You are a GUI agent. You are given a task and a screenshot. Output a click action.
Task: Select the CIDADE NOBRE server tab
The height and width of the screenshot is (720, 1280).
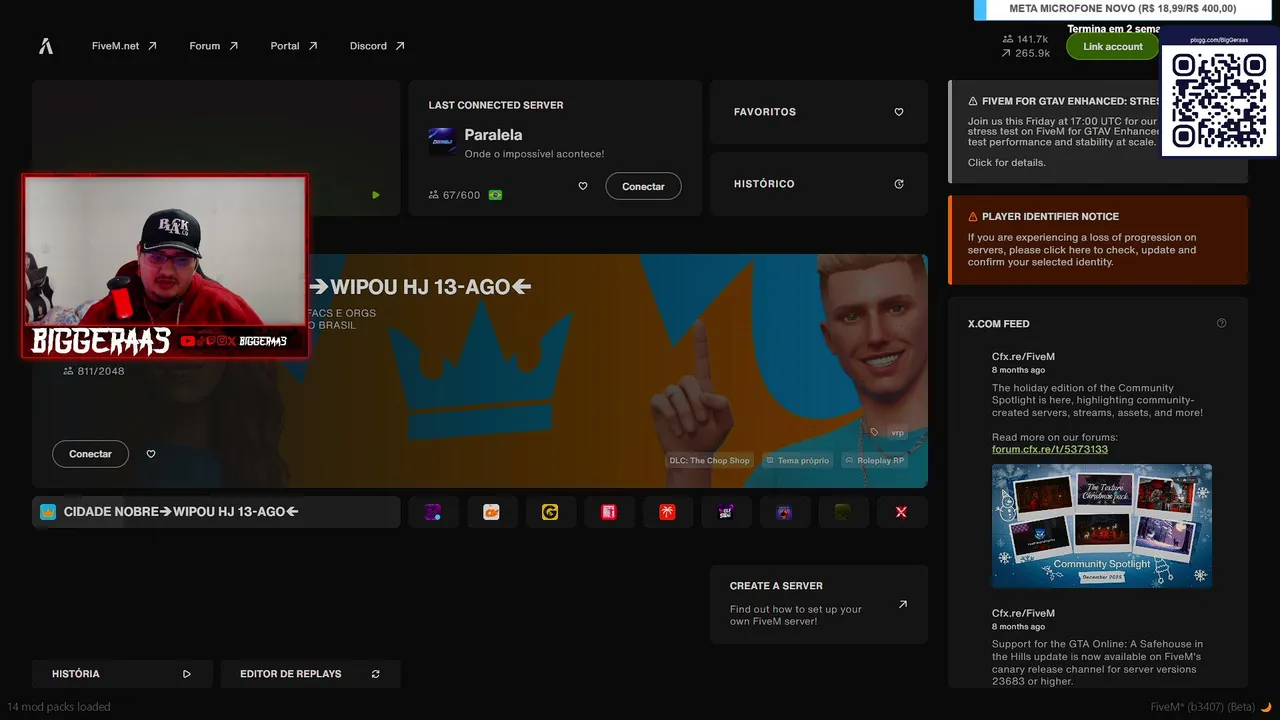(x=216, y=512)
